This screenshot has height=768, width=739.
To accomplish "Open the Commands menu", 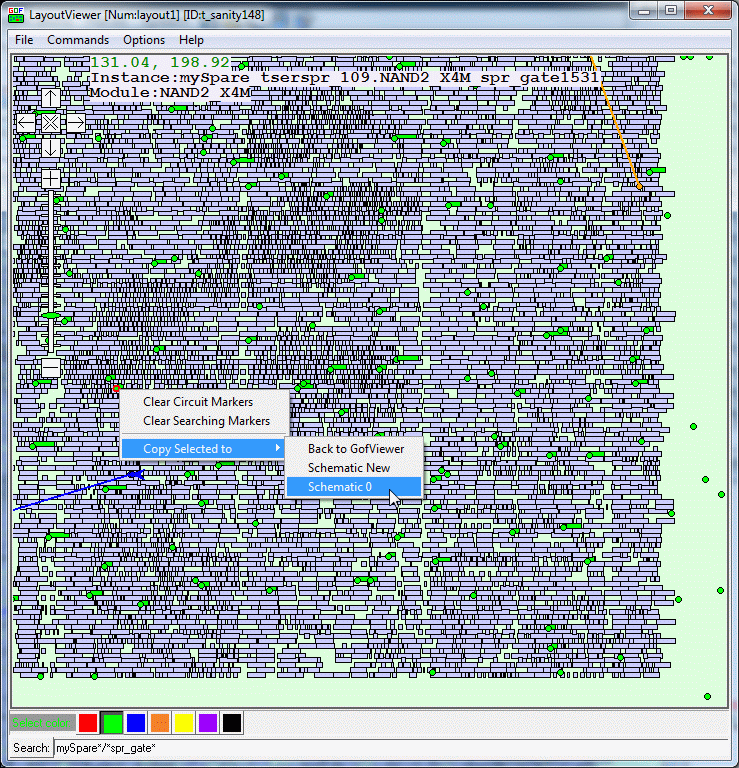I will [x=78, y=40].
